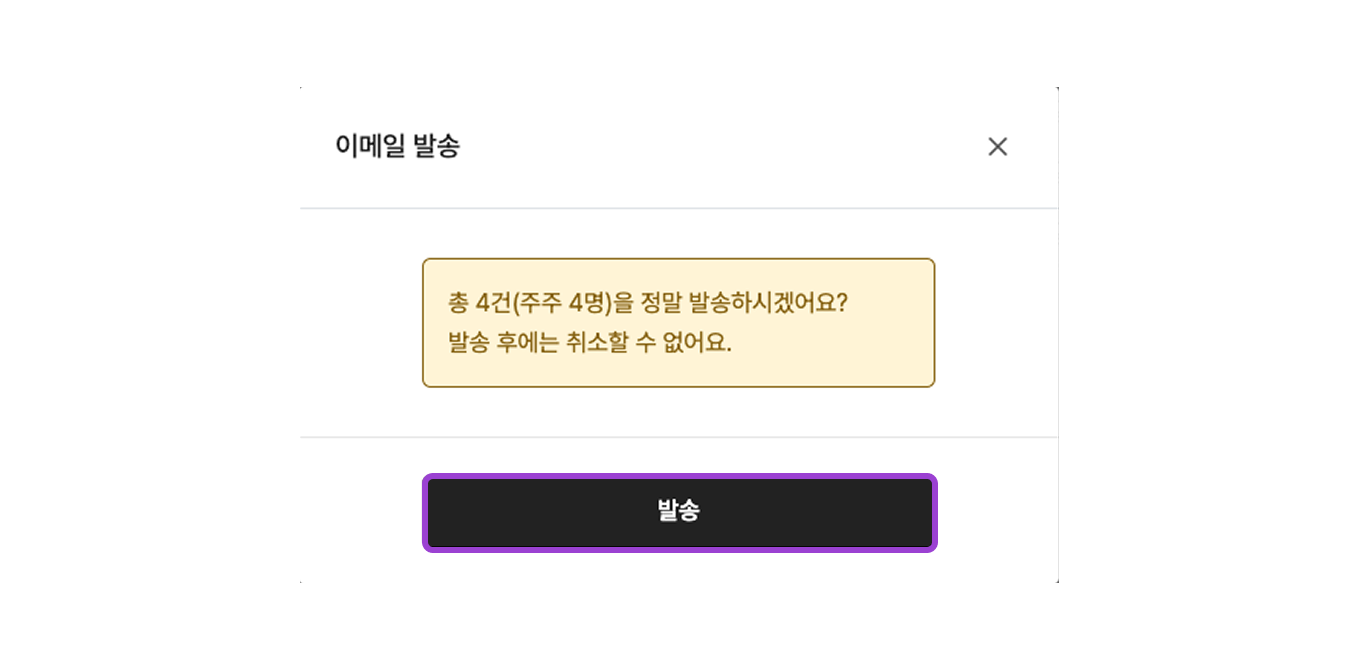This screenshot has height=669, width=1360.
Task: Click the highlighted 발송 action button
Action: 680,512
